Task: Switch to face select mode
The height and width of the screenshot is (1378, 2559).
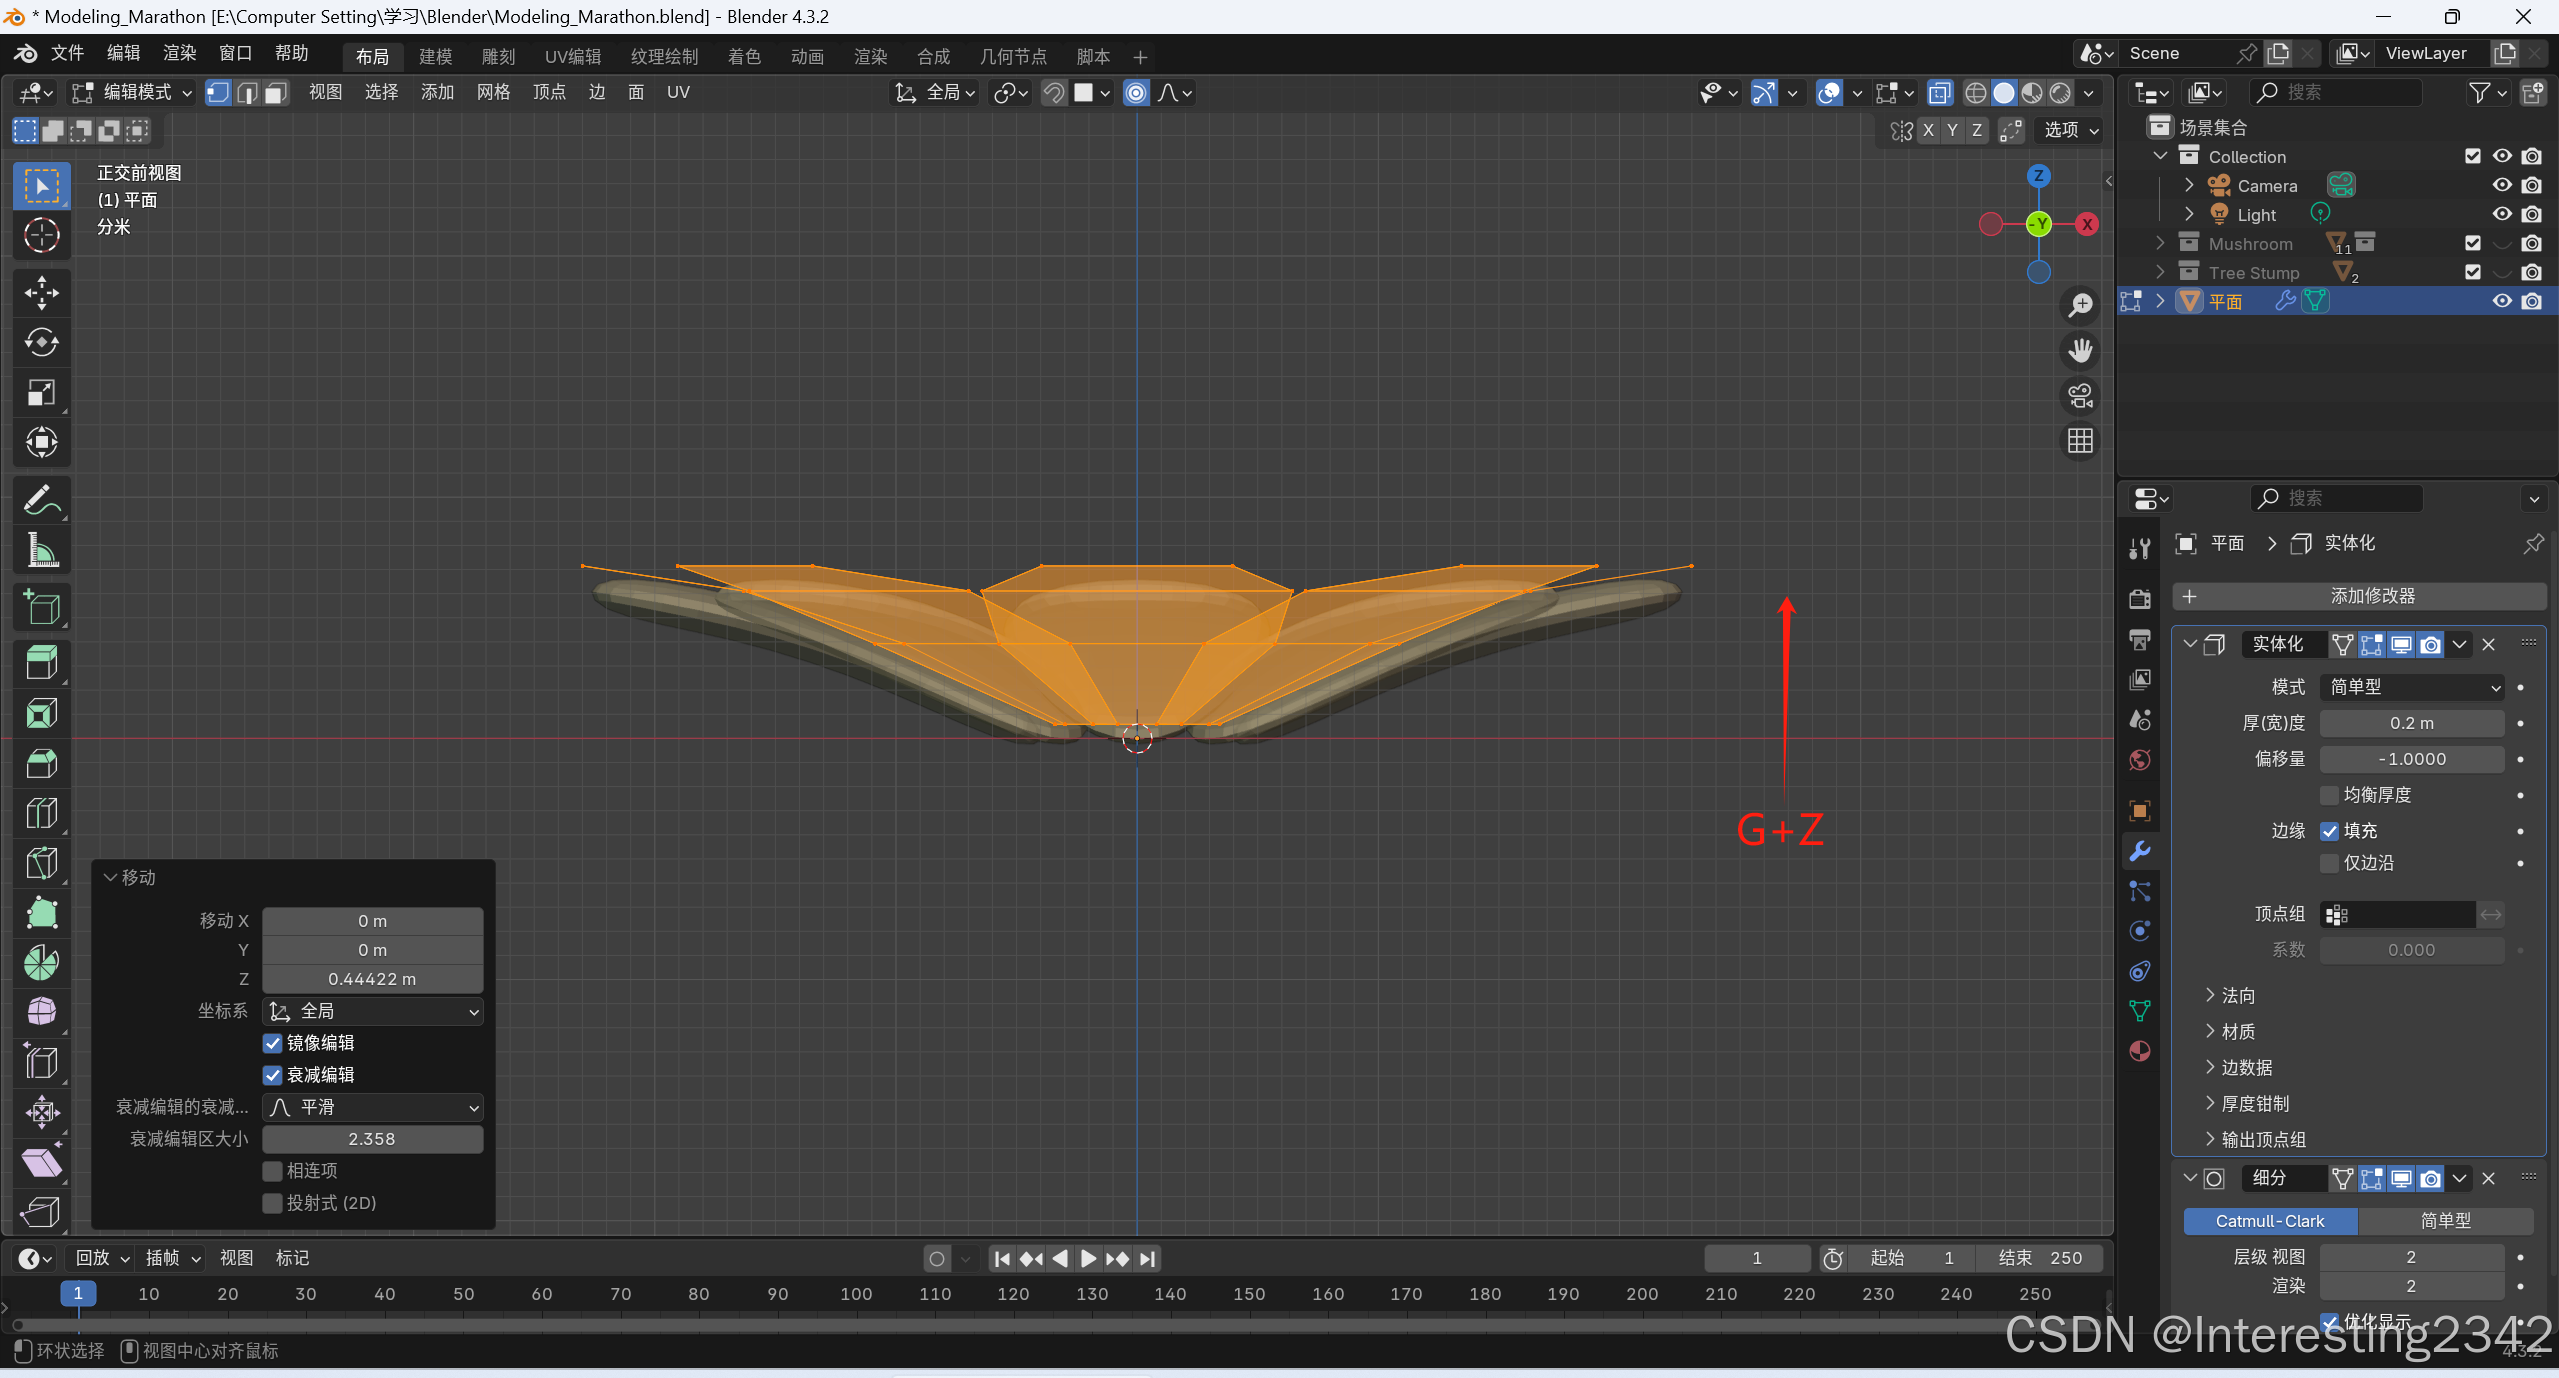Action: pos(276,93)
